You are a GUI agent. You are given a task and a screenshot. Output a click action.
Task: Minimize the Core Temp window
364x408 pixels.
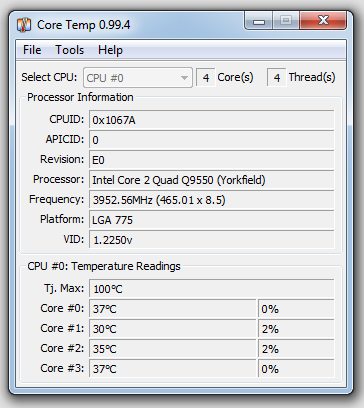pos(259,21)
